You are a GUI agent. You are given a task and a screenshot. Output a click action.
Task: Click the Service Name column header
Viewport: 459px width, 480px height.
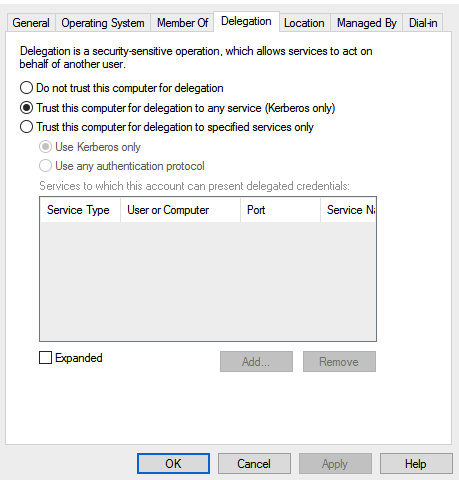tap(348, 210)
